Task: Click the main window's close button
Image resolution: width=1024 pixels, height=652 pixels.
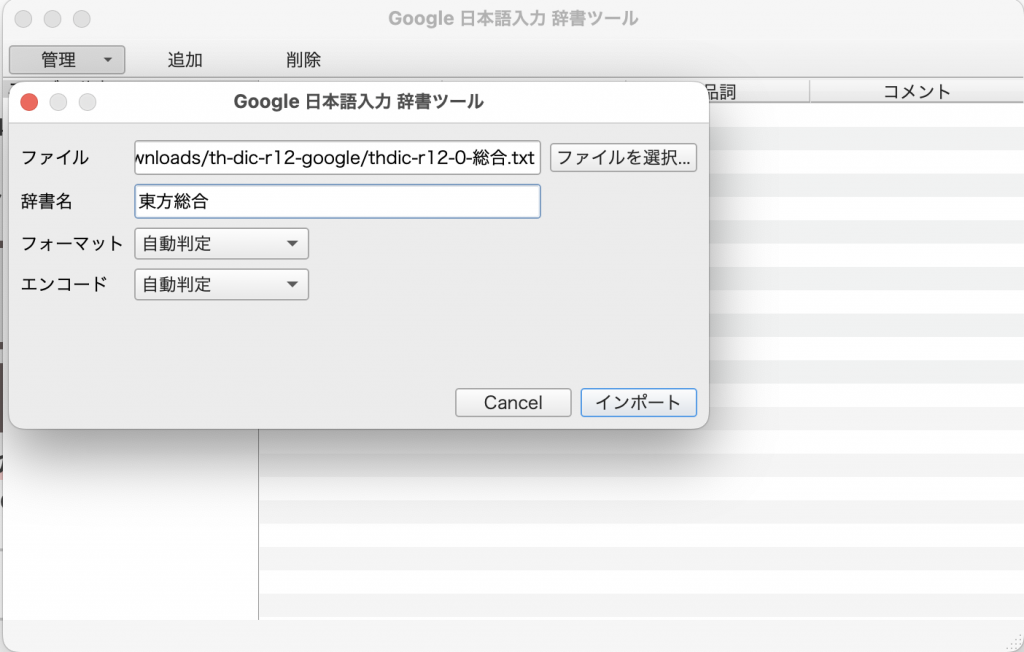Action: pos(24,19)
